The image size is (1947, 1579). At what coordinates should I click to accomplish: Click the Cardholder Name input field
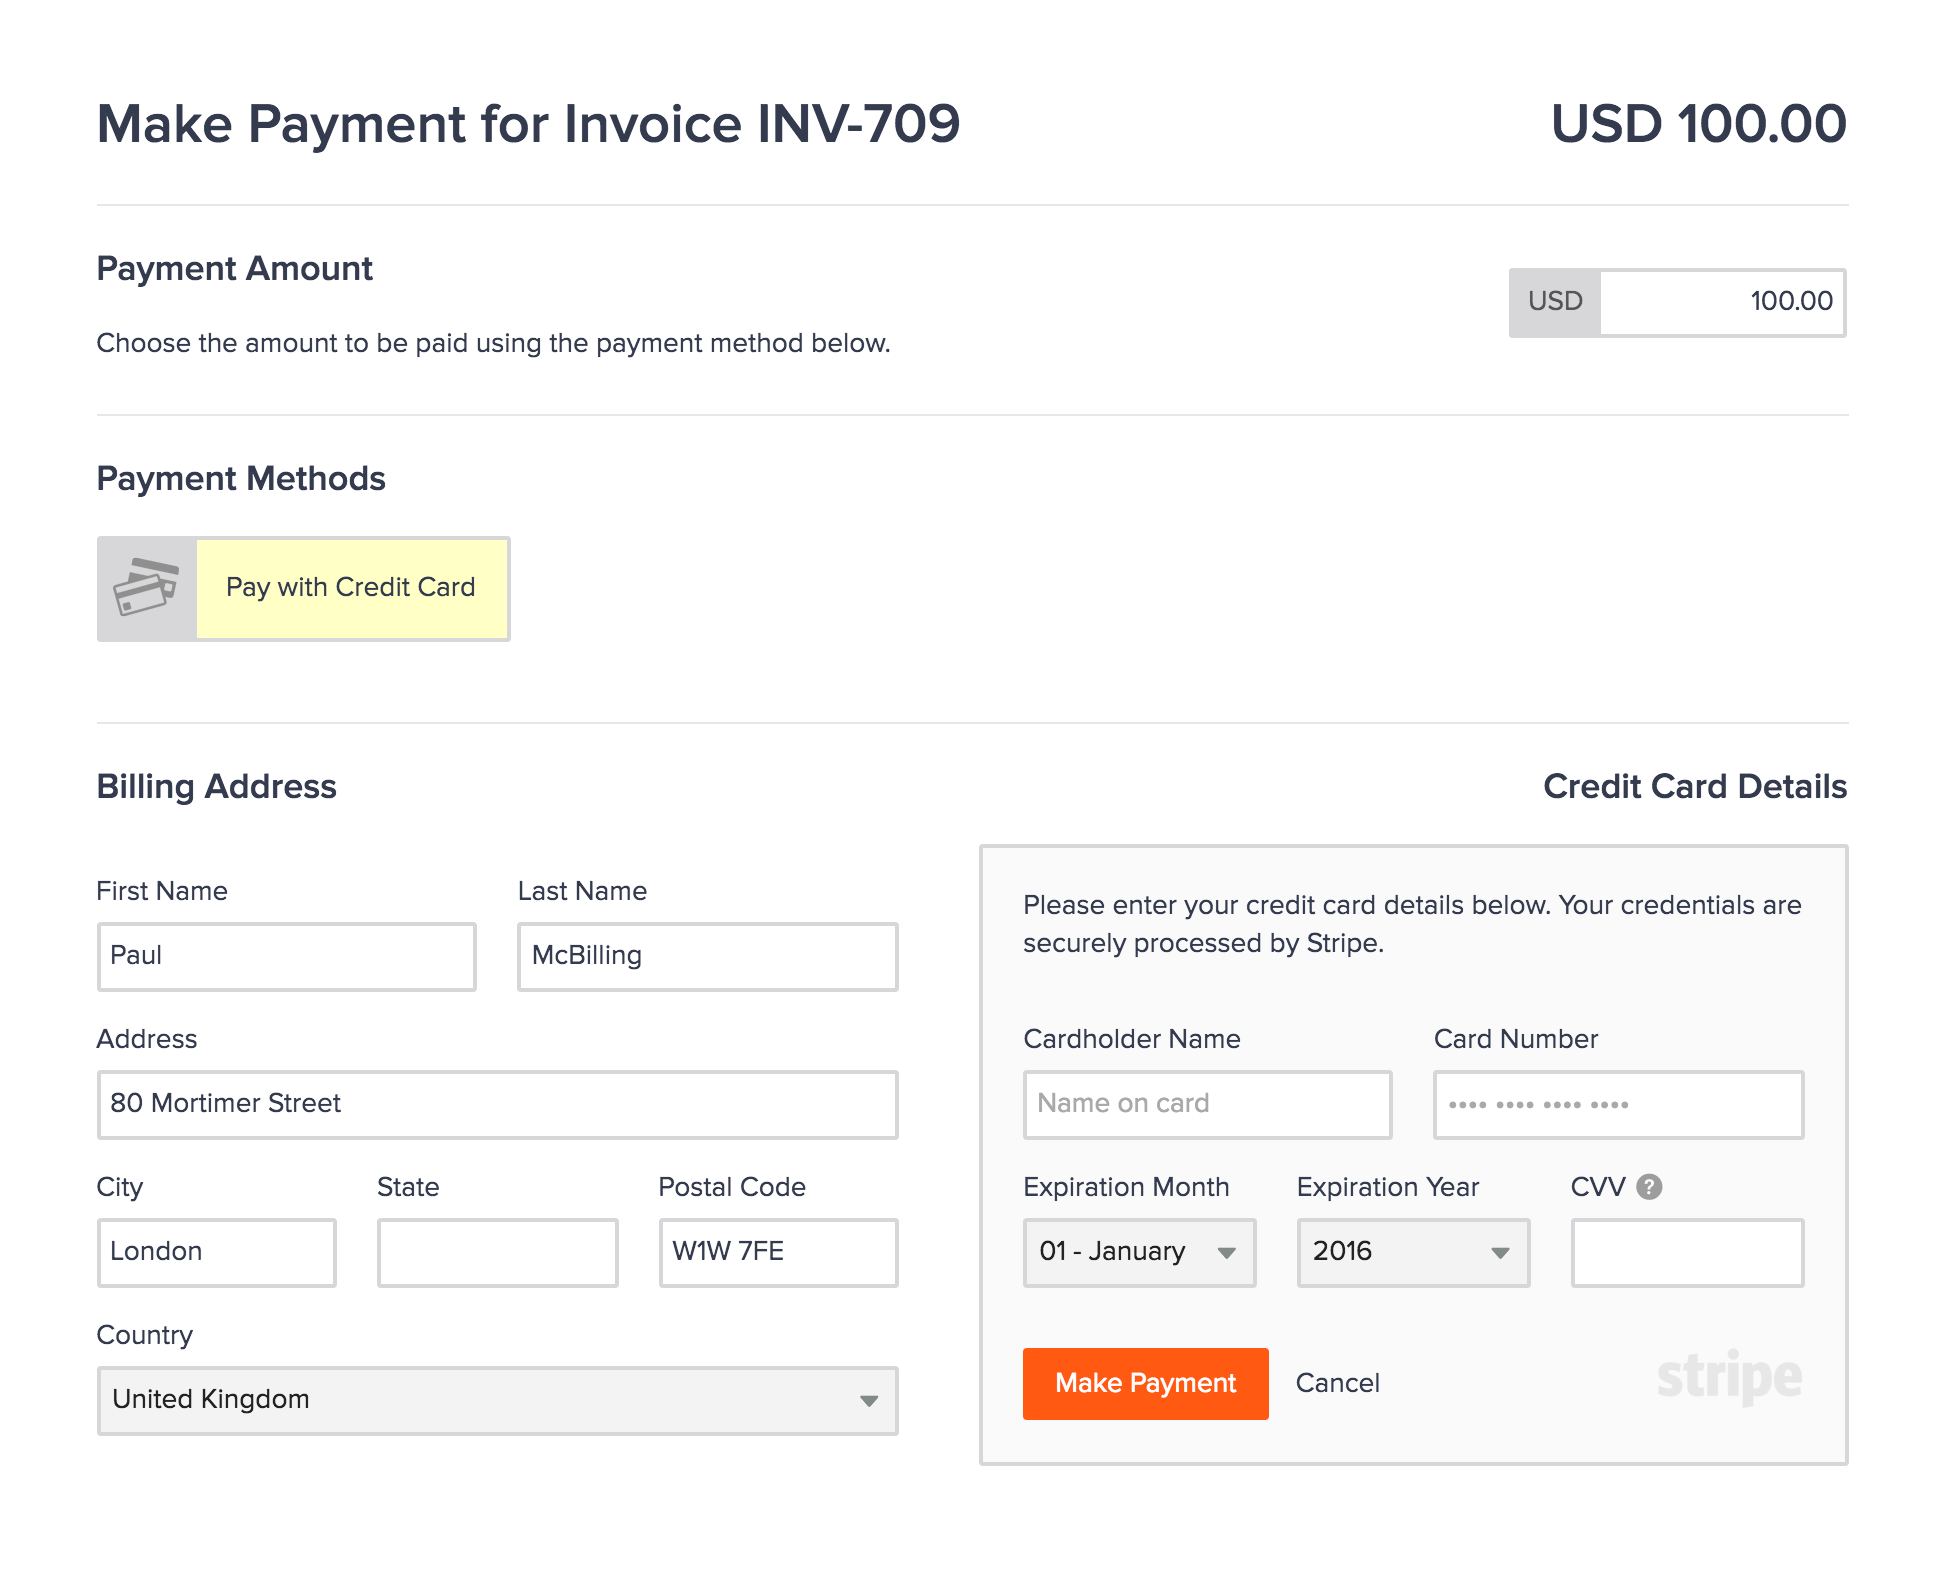[1206, 1102]
